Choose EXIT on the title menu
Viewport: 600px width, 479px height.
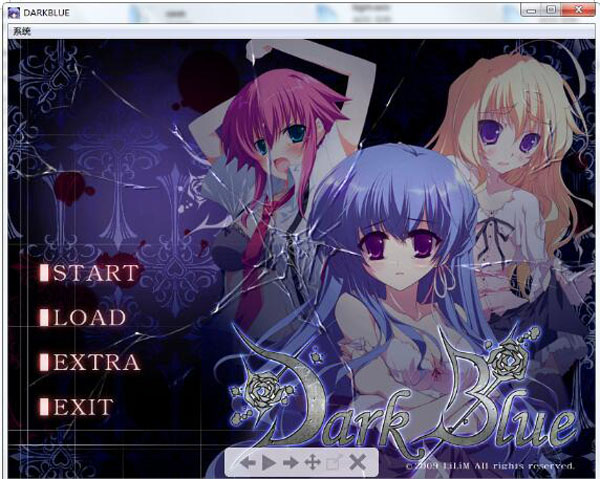pos(77,407)
